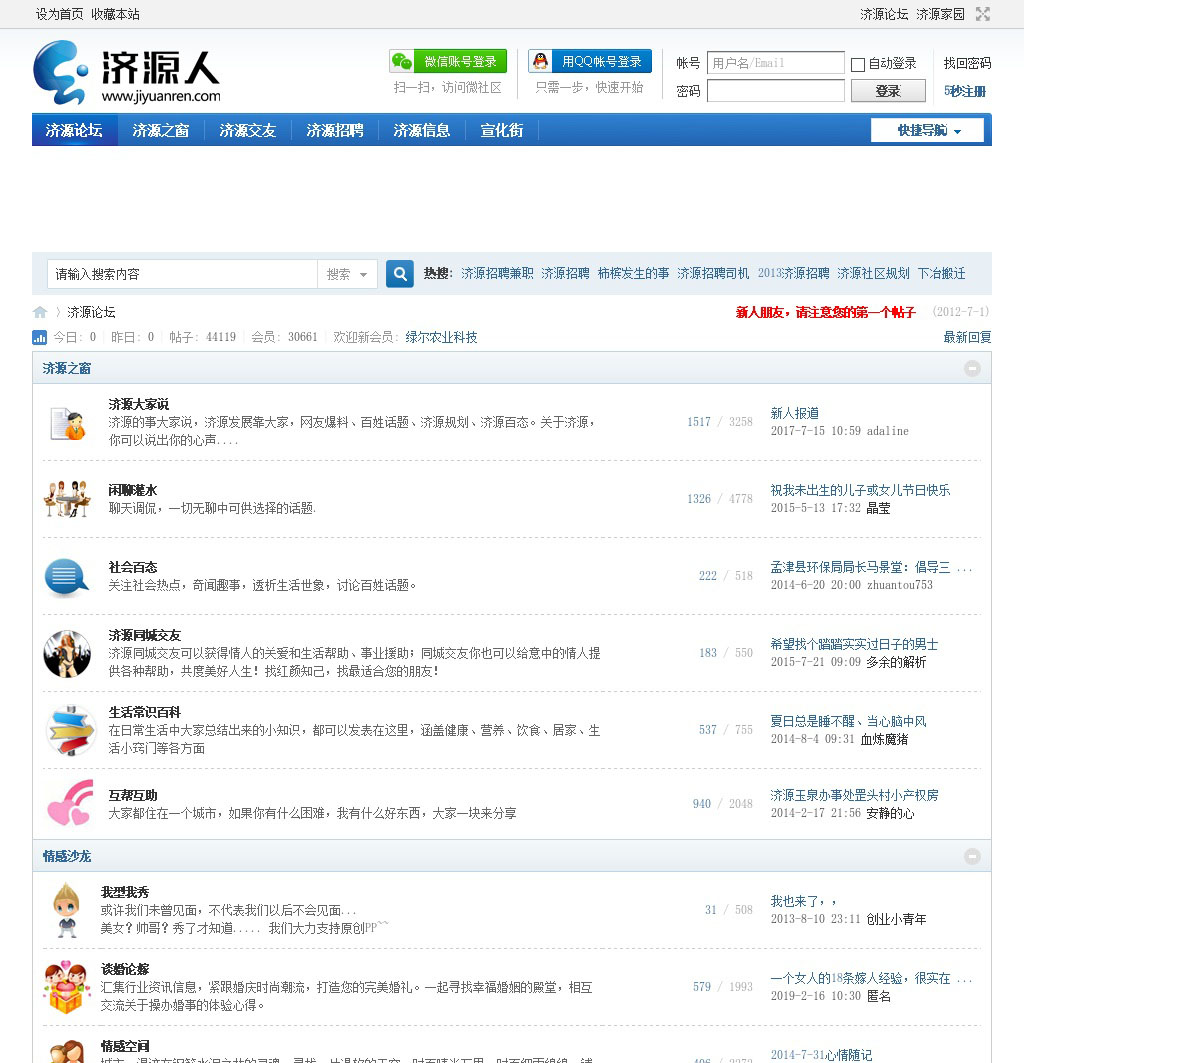Click the 社会百态 speech bubble icon

coord(67,576)
